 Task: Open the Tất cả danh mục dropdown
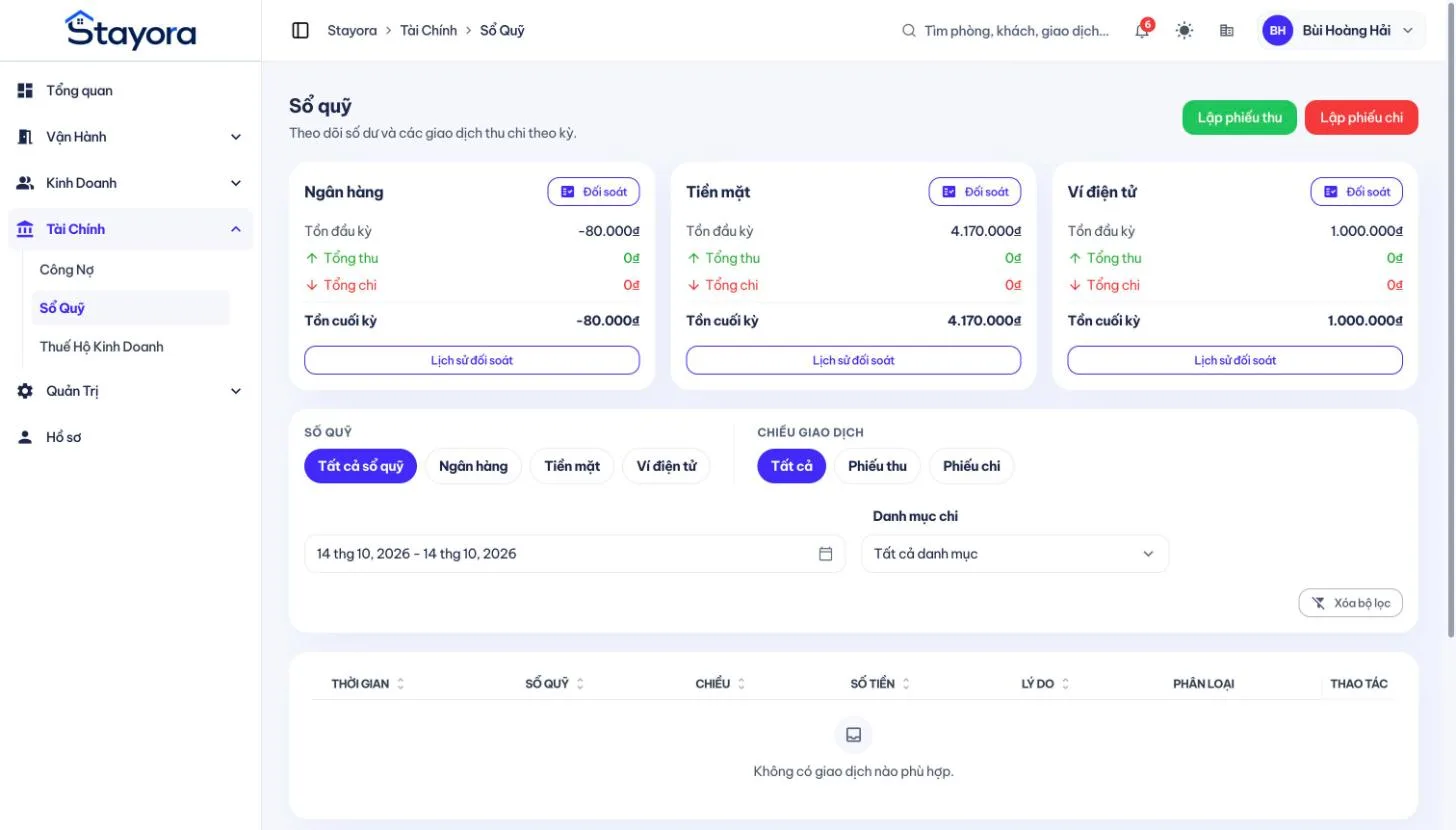pos(1014,554)
